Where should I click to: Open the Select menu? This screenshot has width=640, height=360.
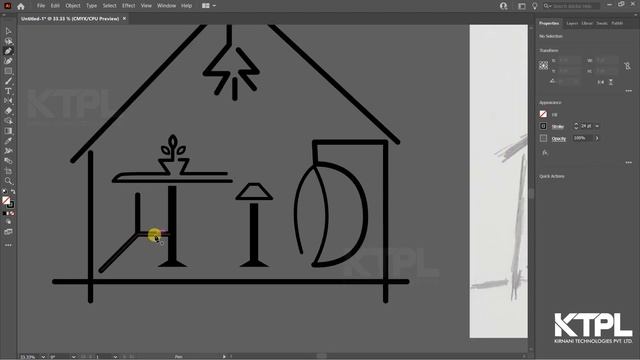click(109, 6)
